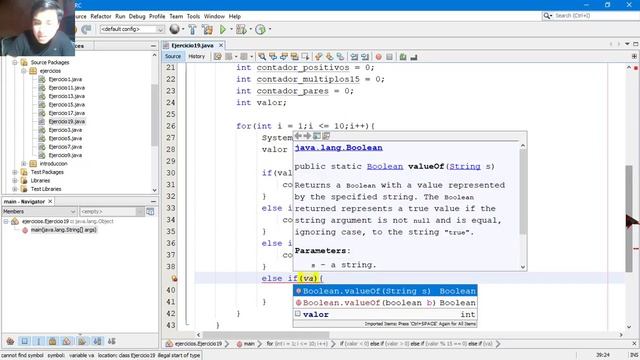Click the Find Previous Occurrence icon
Image resolution: width=640 pixels, height=360 pixels.
[x=273, y=57]
